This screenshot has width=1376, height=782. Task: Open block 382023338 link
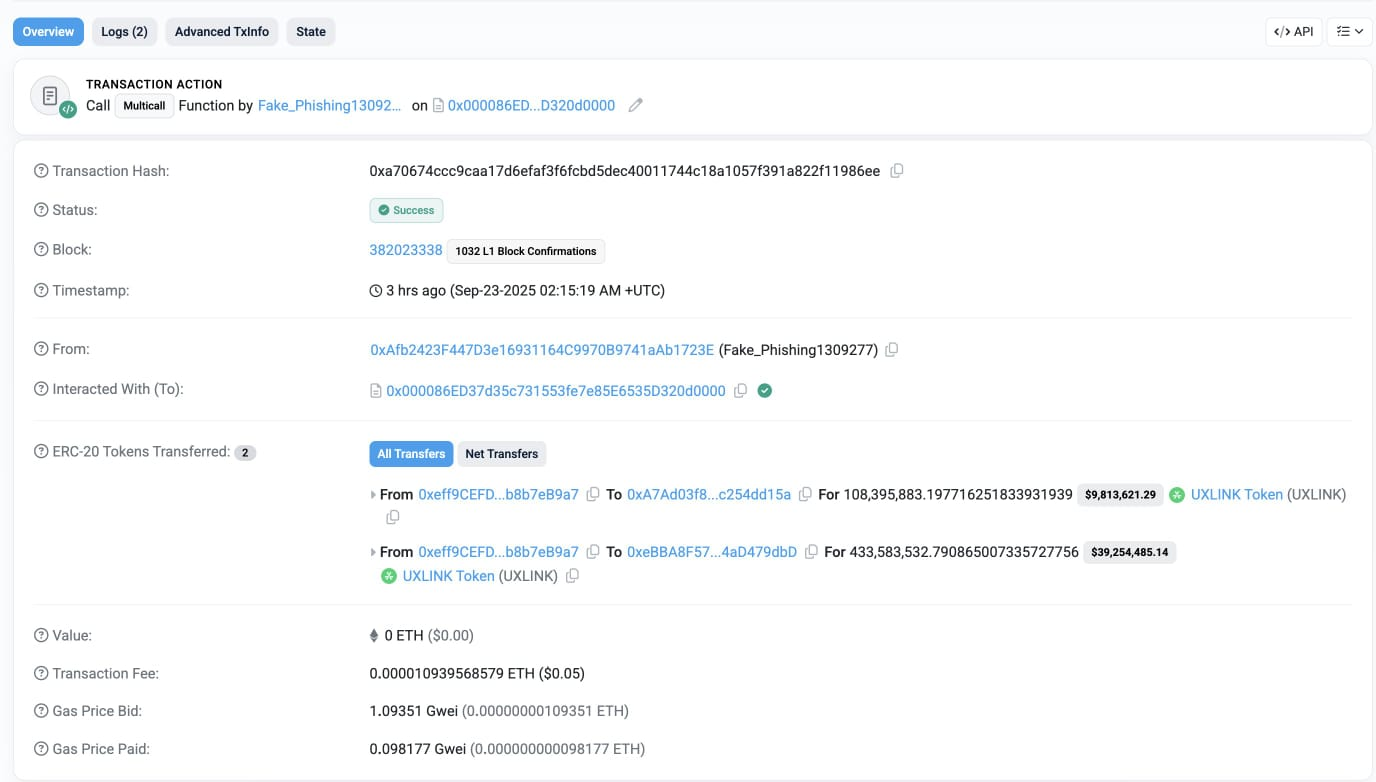coord(406,250)
